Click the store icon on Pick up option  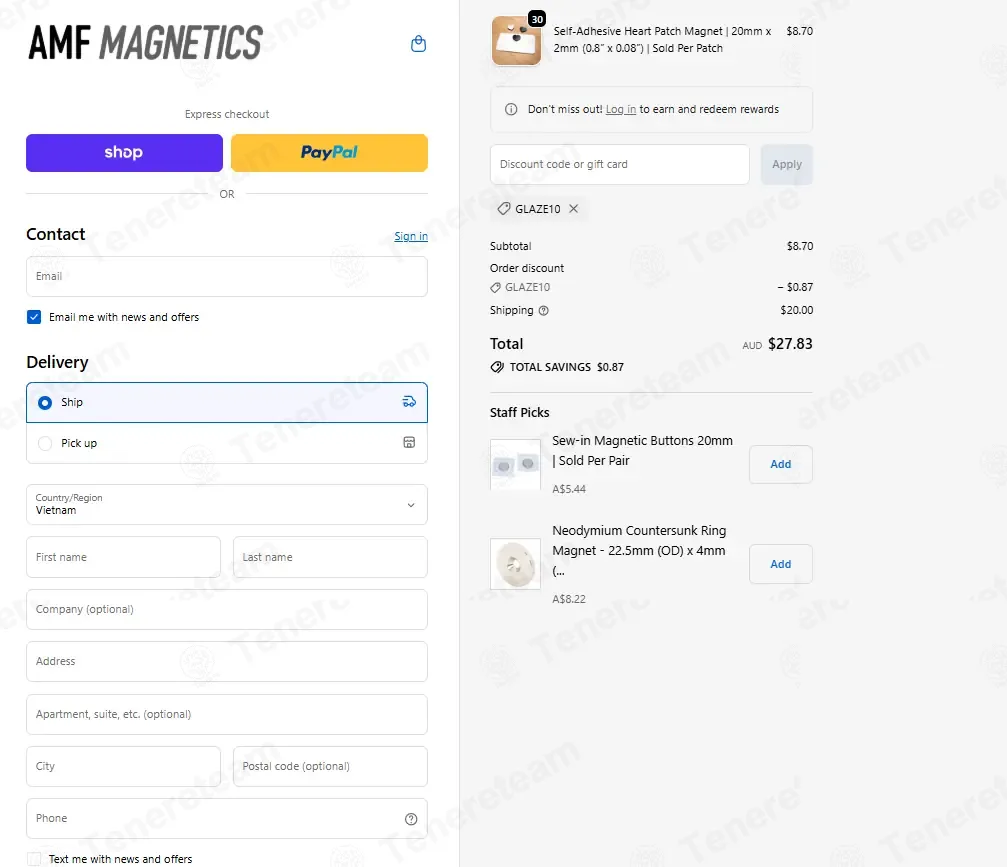pos(409,442)
